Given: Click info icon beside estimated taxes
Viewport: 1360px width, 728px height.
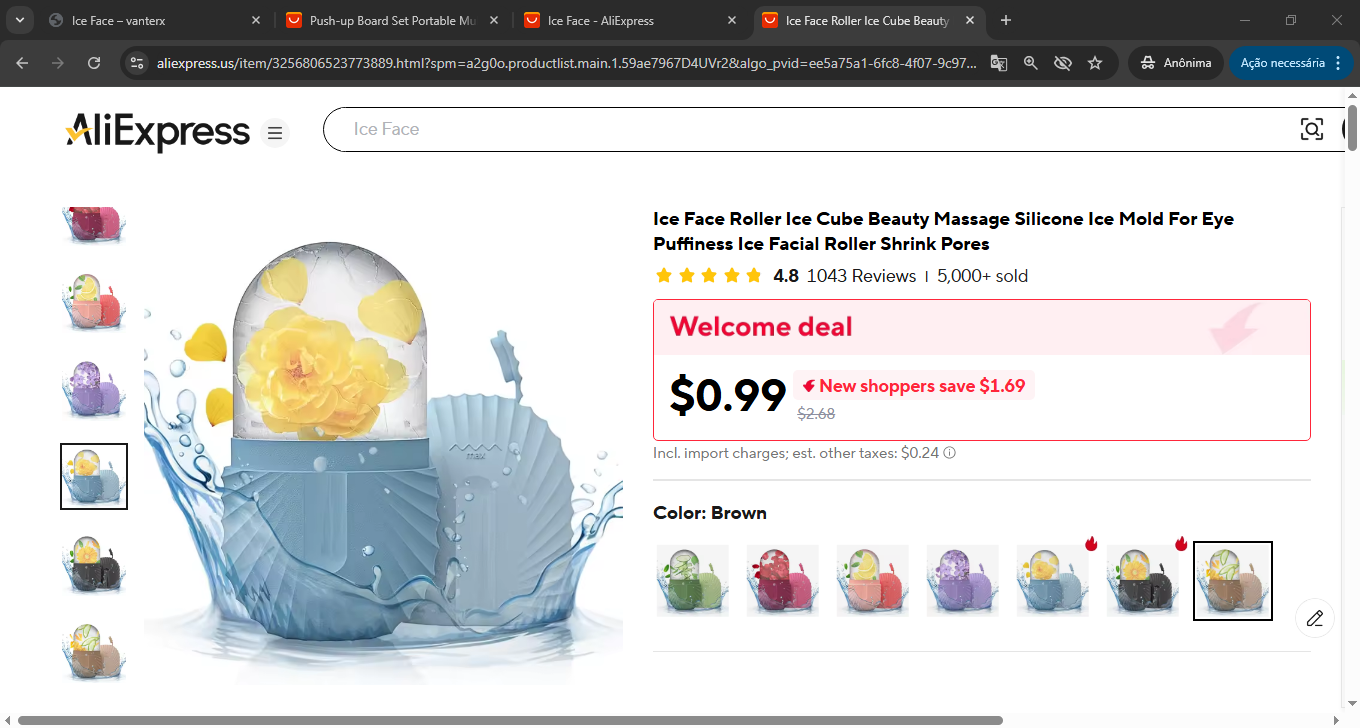Looking at the screenshot, I should (949, 453).
